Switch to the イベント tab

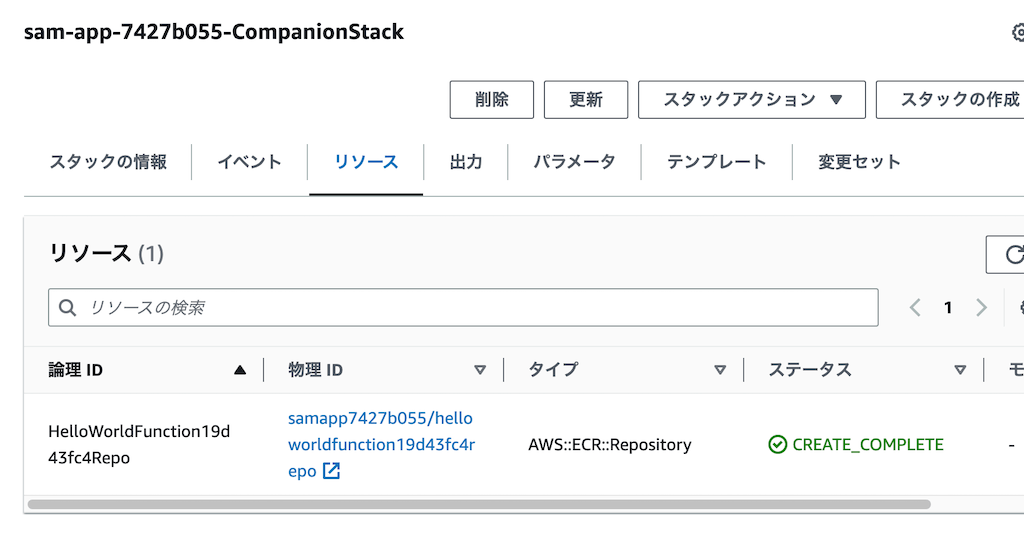pos(249,162)
